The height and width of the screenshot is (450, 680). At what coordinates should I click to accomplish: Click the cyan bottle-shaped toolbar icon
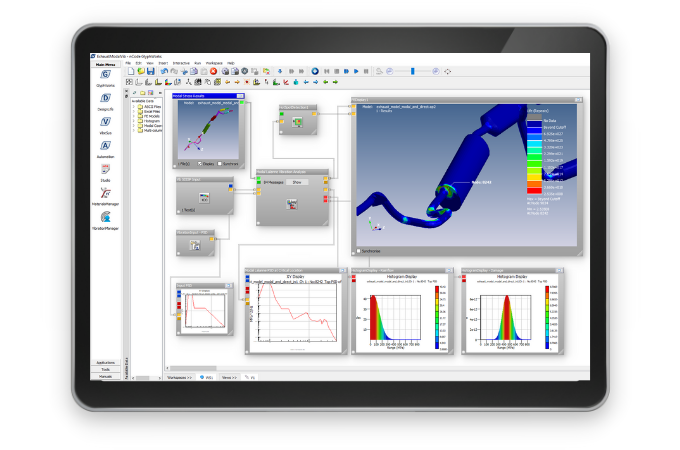click(296, 82)
